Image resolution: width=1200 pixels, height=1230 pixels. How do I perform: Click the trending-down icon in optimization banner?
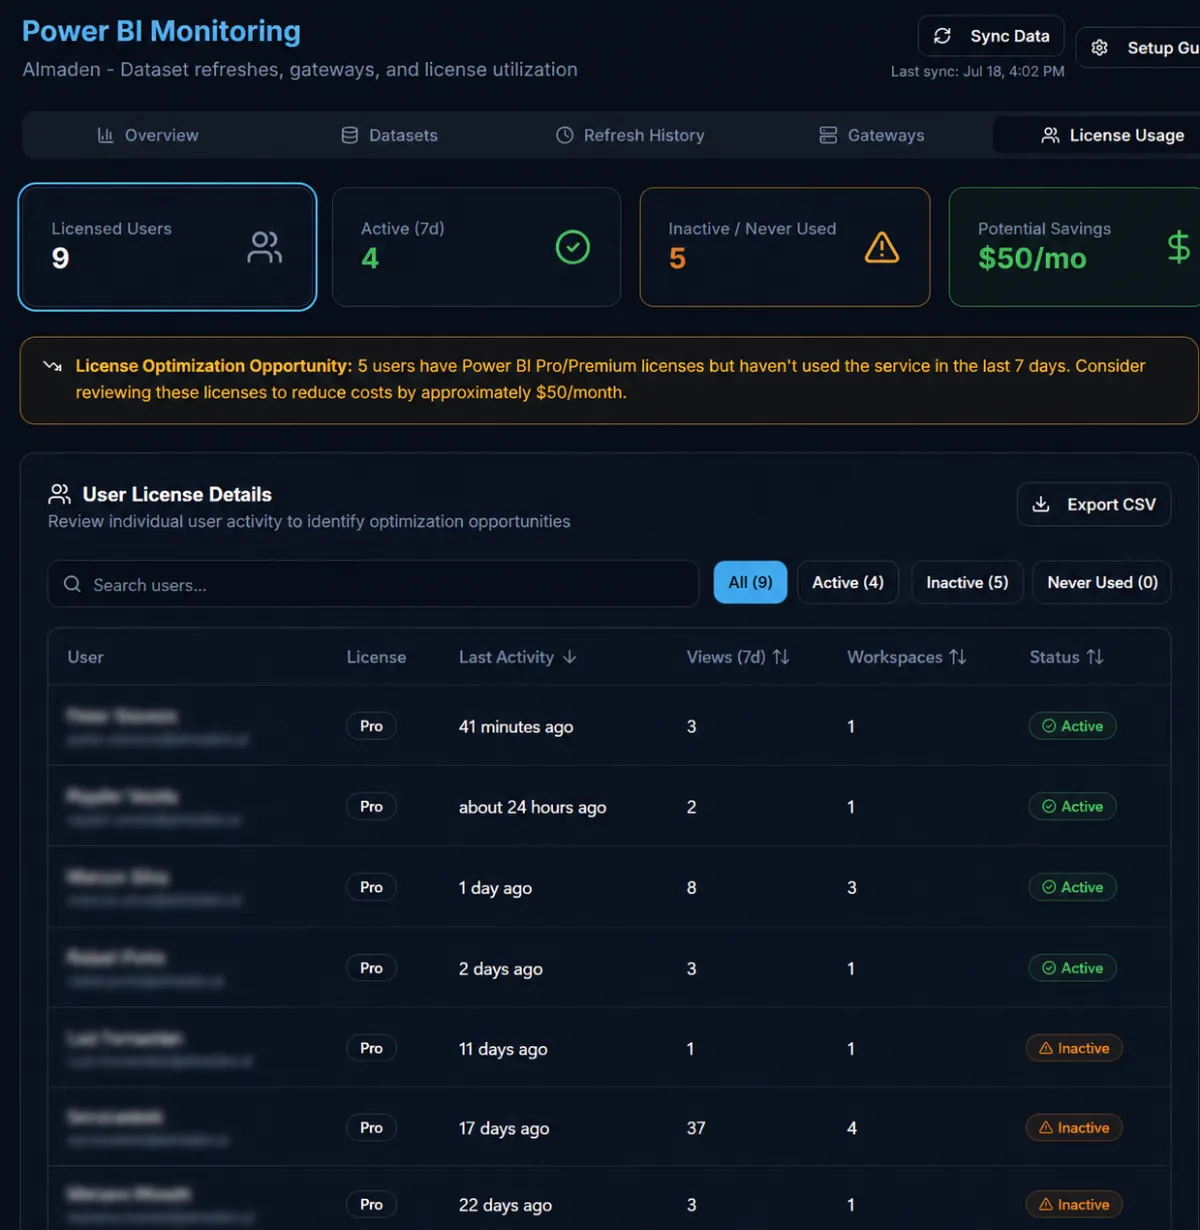(53, 366)
